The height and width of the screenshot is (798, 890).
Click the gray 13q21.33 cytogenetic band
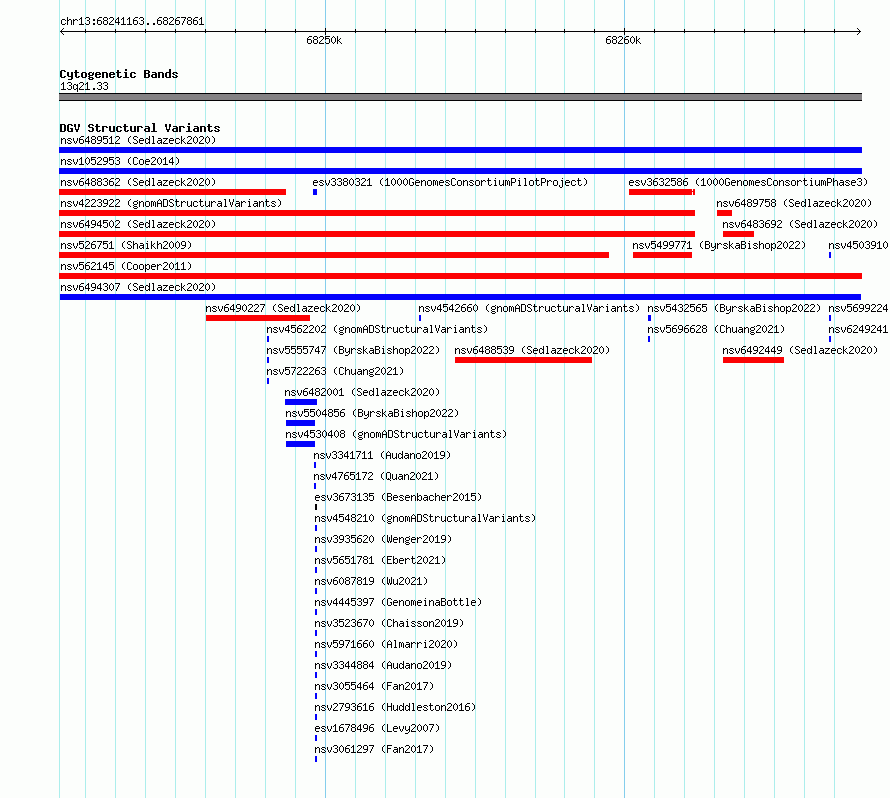pyautogui.click(x=460, y=97)
